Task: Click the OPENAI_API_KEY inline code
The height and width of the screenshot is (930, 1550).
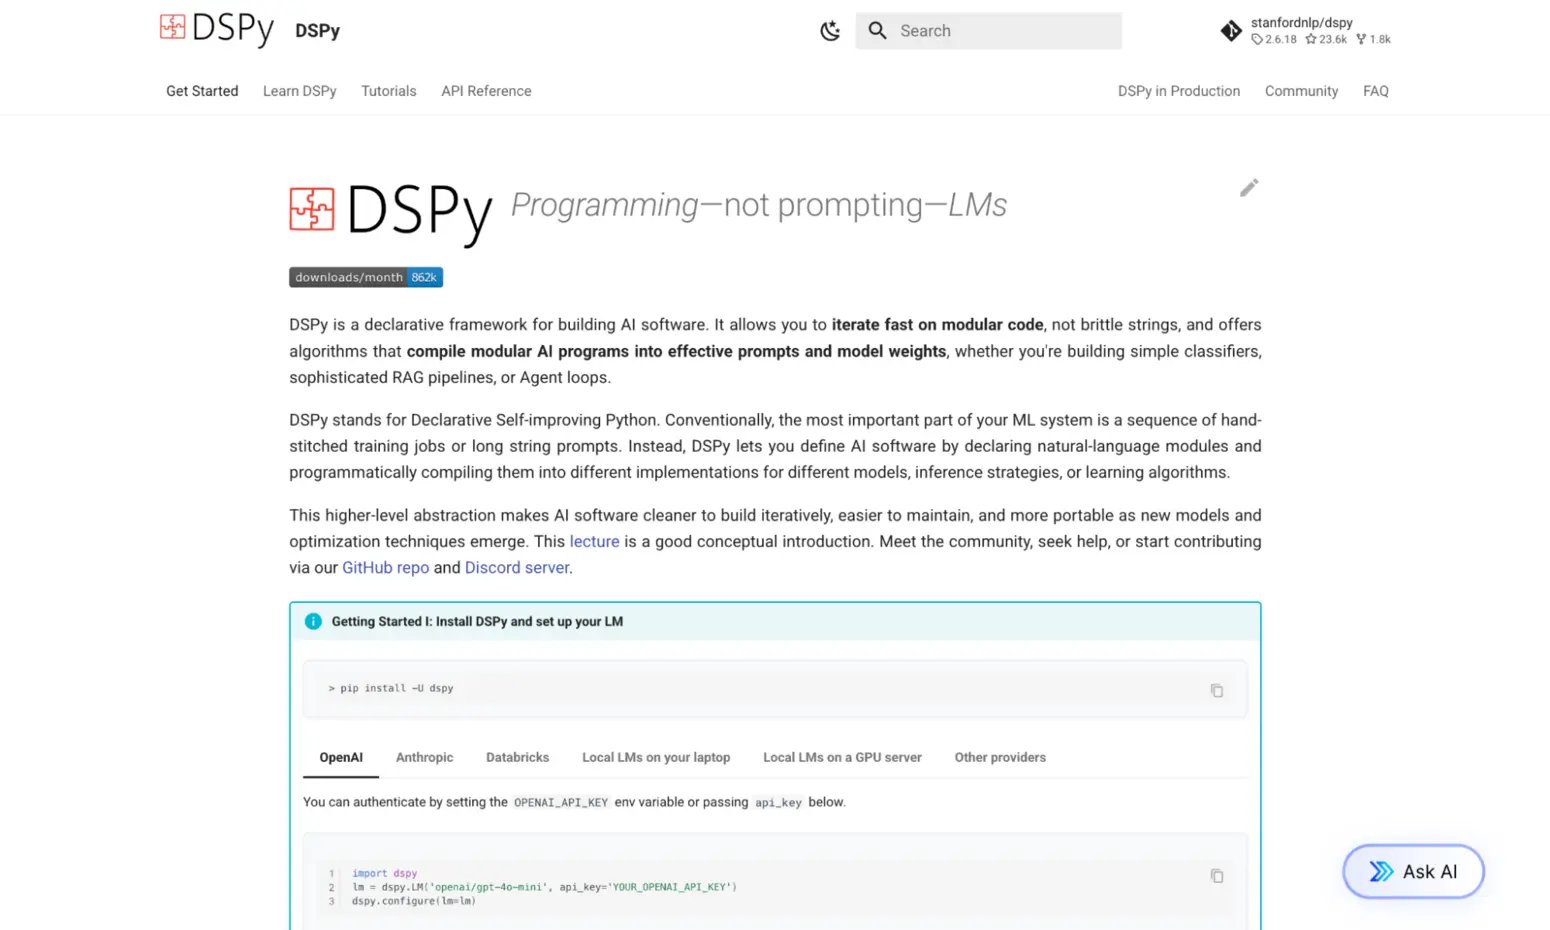Action: pos(561,802)
